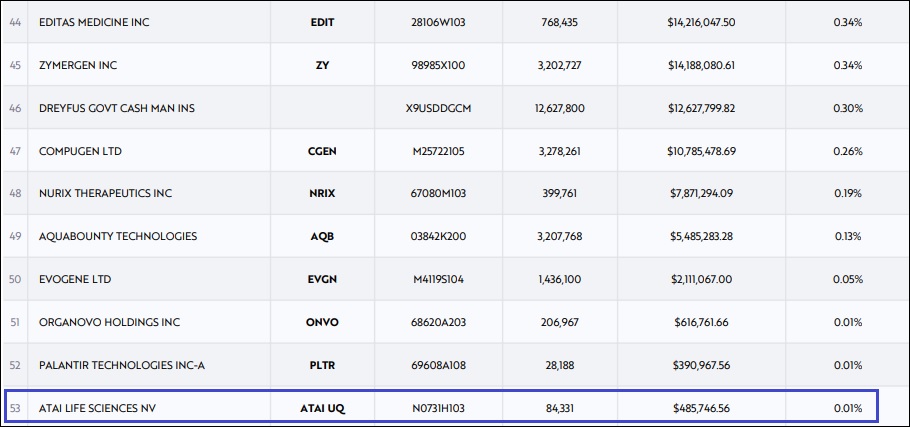Click CUSIP X9USDDGCM
Image resolution: width=910 pixels, height=427 pixels.
pos(438,108)
